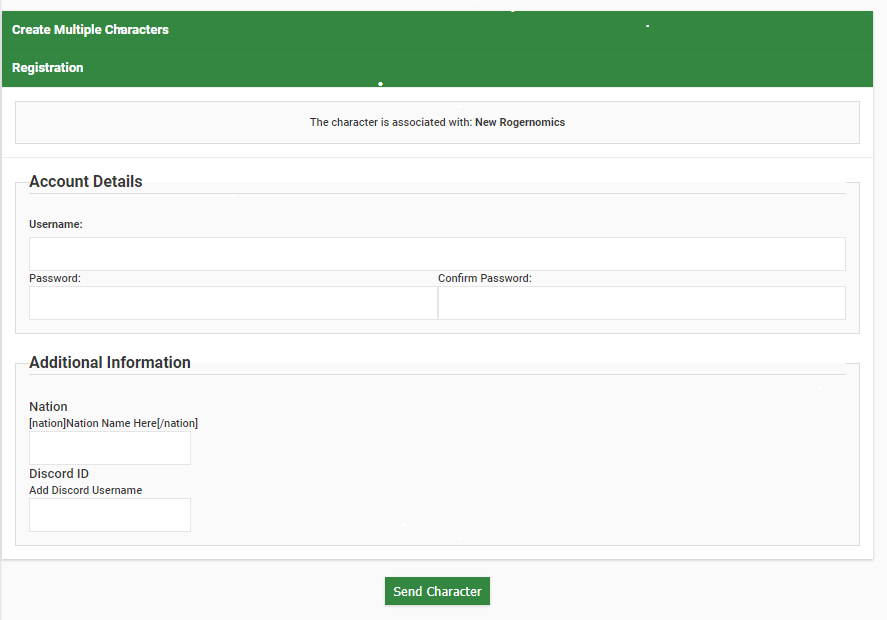This screenshot has height=620, width=887.
Task: Click the Username input field
Action: 437,254
